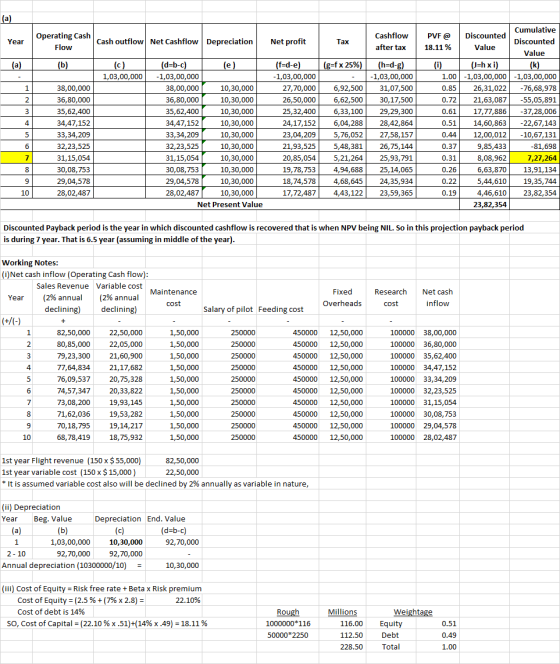The image size is (560, 664).
Task: Select the tax value 6,33,100
Action: coord(348,111)
